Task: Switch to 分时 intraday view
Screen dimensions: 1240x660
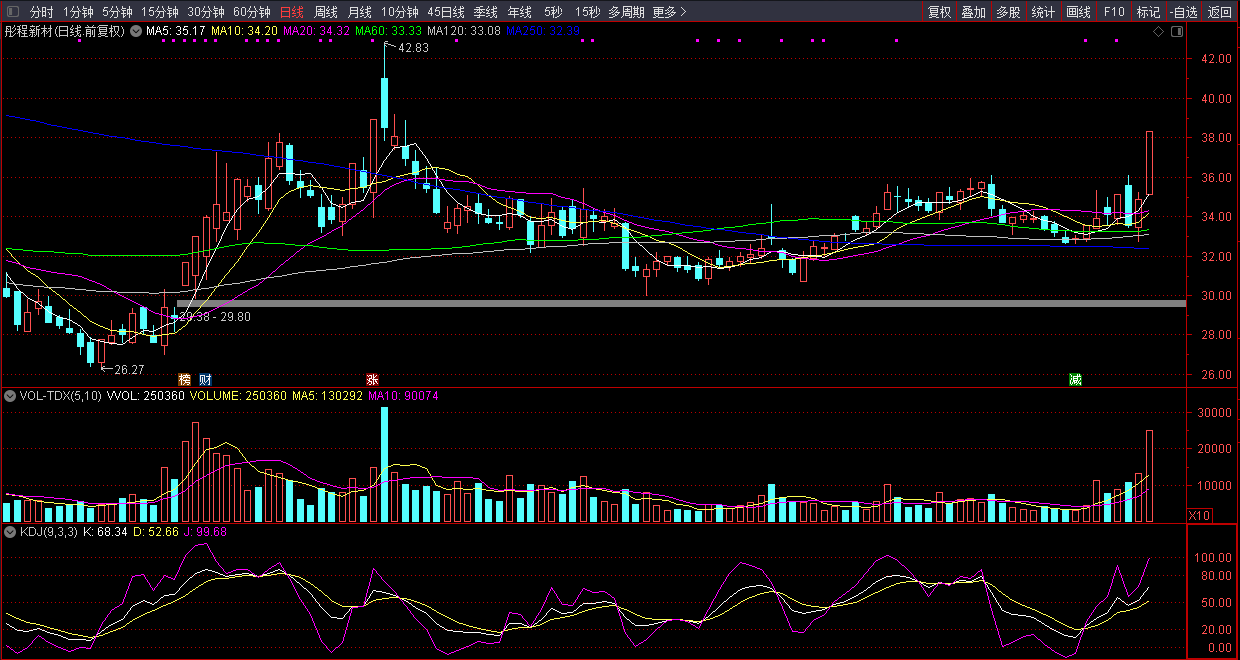Action: click(x=41, y=13)
